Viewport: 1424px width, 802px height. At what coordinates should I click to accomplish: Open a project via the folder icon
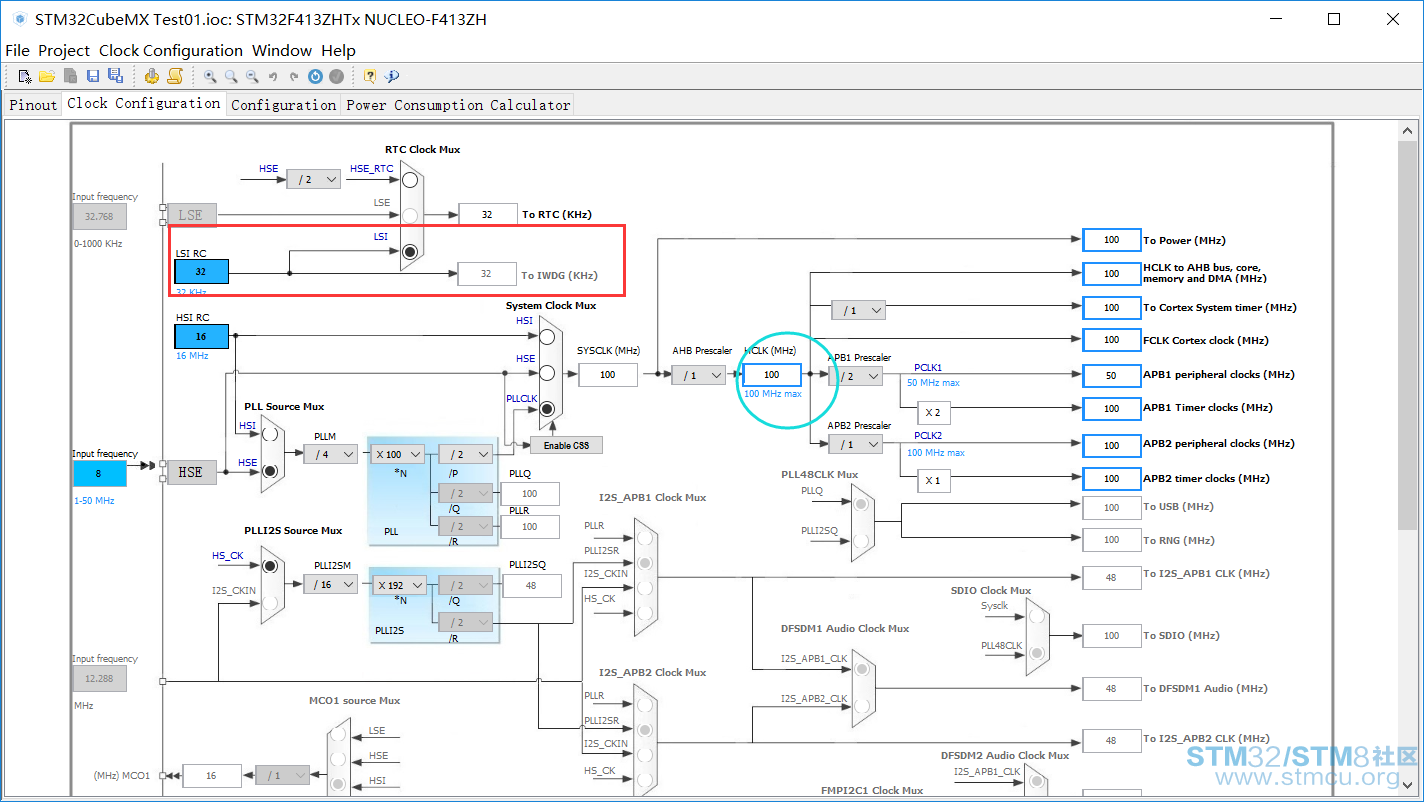tap(47, 76)
